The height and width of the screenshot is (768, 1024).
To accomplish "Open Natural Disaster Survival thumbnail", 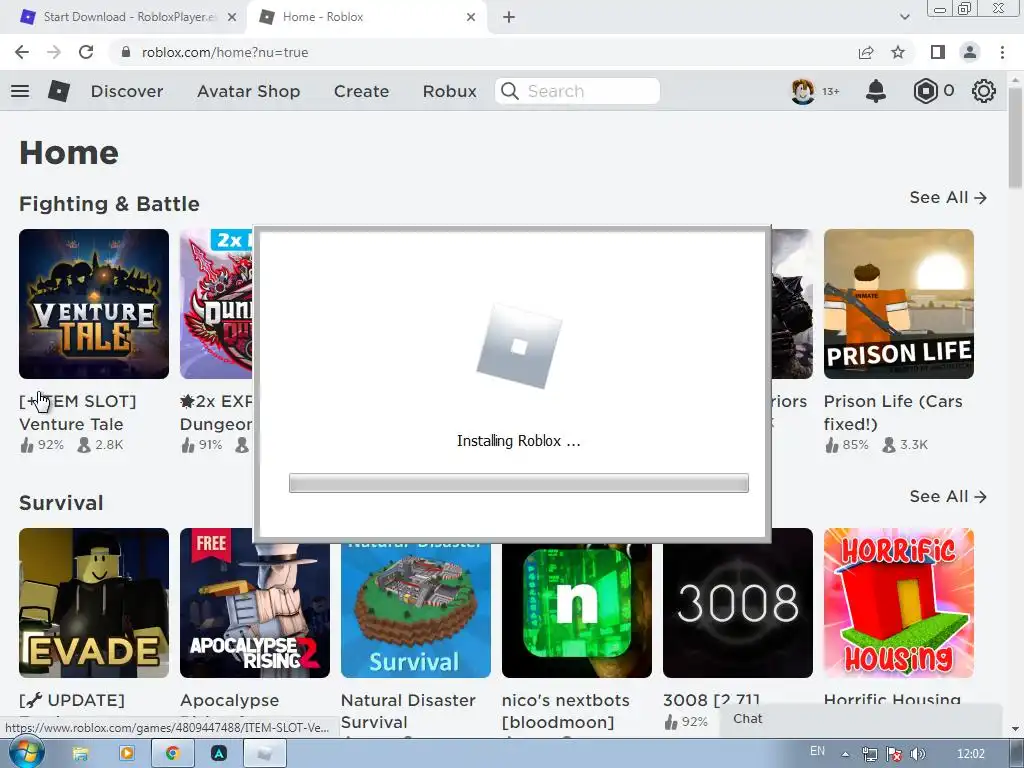I will pos(416,611).
